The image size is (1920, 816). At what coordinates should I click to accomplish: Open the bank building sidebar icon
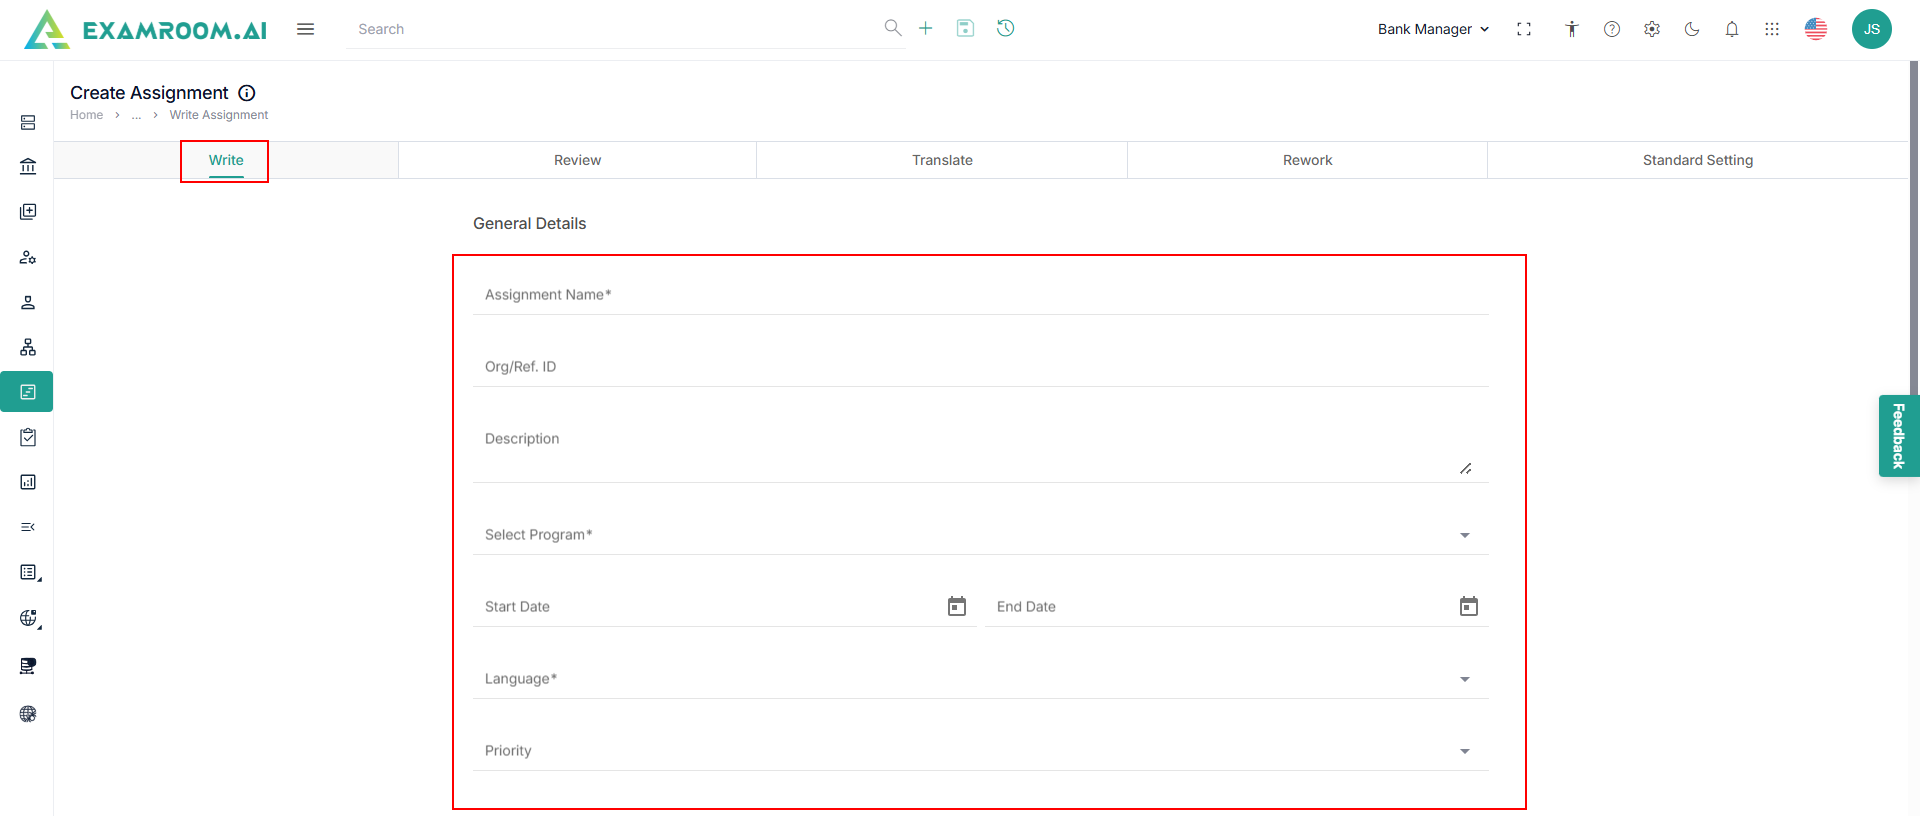pyautogui.click(x=28, y=166)
